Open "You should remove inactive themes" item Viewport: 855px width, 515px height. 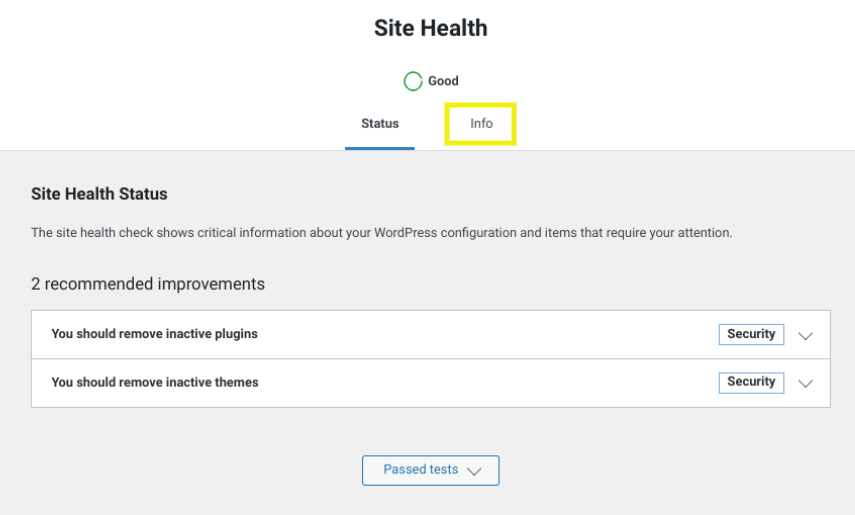click(431, 383)
